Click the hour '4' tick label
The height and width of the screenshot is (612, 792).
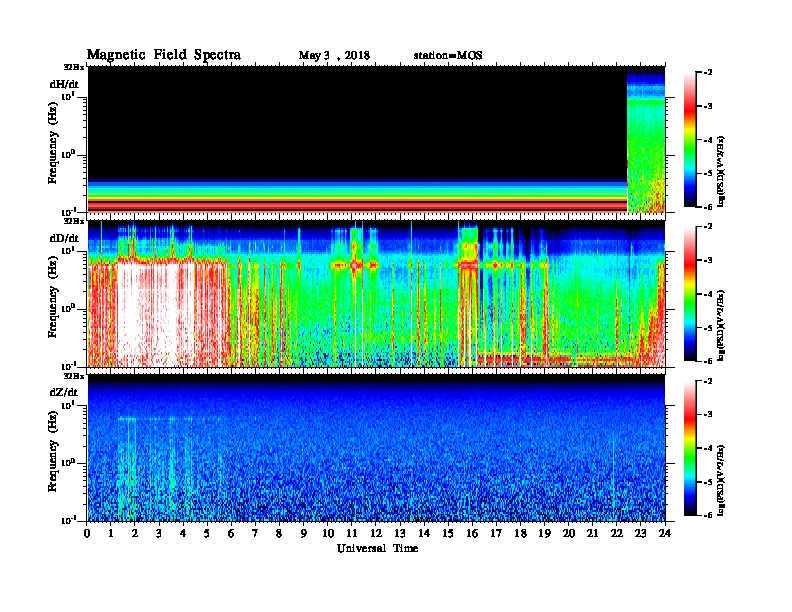[183, 533]
